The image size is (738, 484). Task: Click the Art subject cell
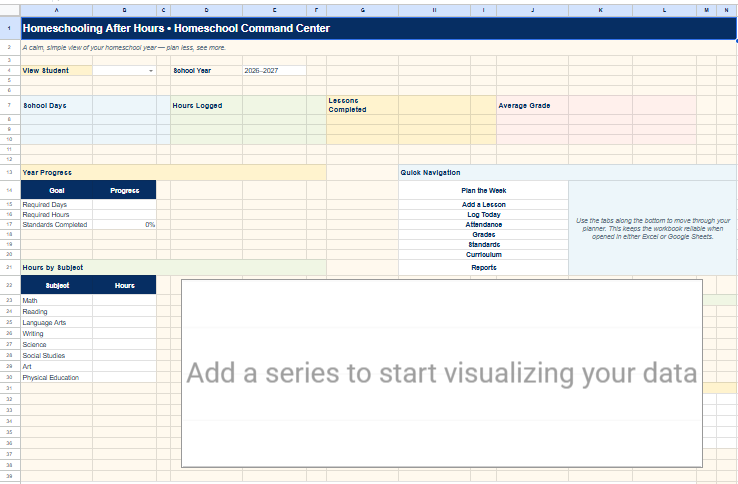tap(56, 366)
